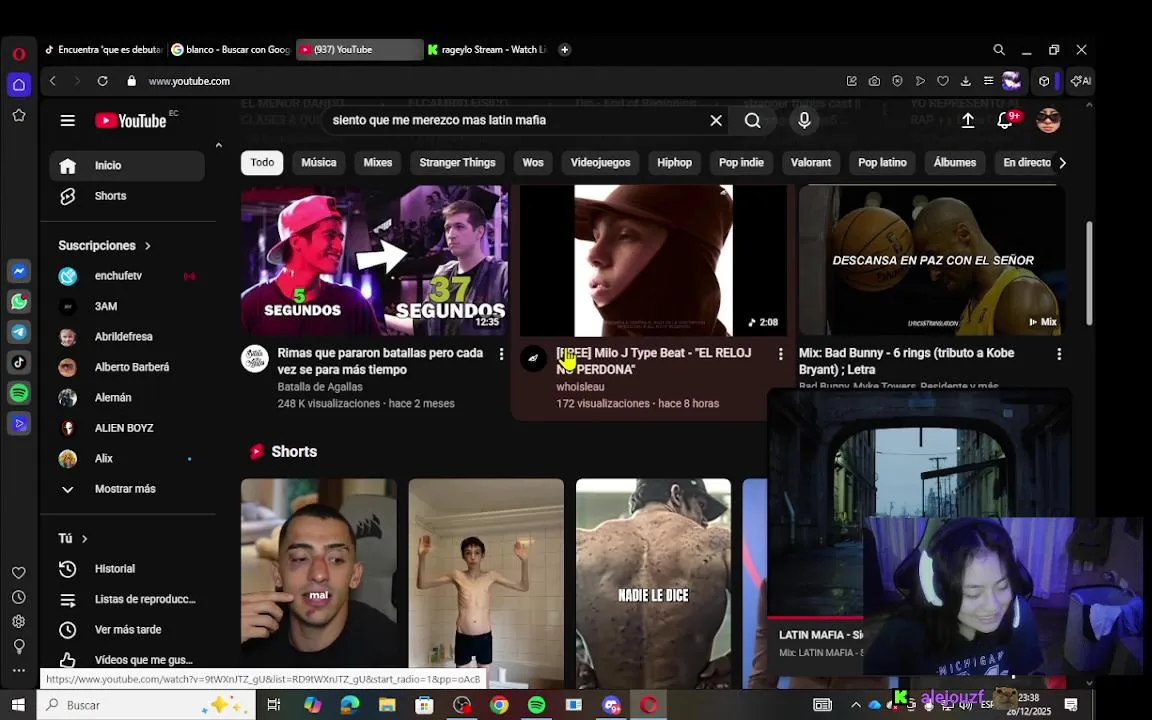Screen dimensions: 1152x720
Task: Open Telegram in the Opera sidebar
Action: click(x=19, y=332)
